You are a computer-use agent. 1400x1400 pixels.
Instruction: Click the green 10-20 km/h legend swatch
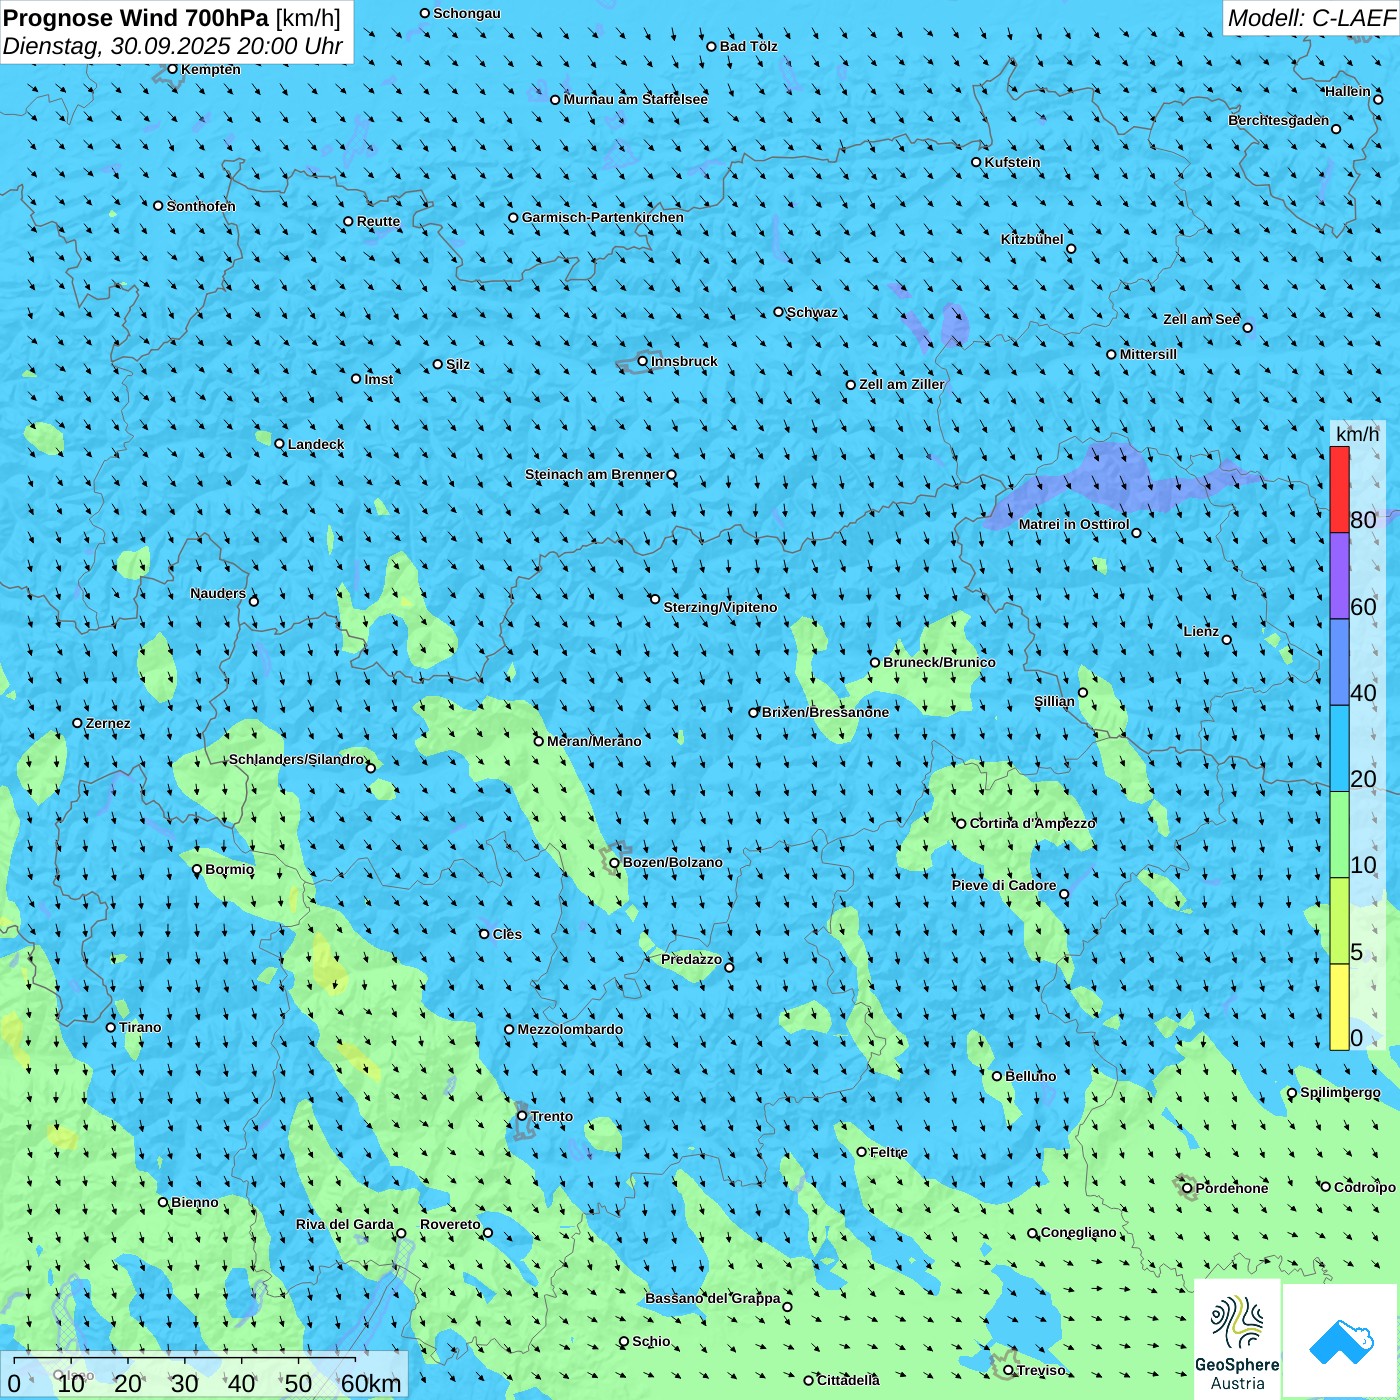1339,835
